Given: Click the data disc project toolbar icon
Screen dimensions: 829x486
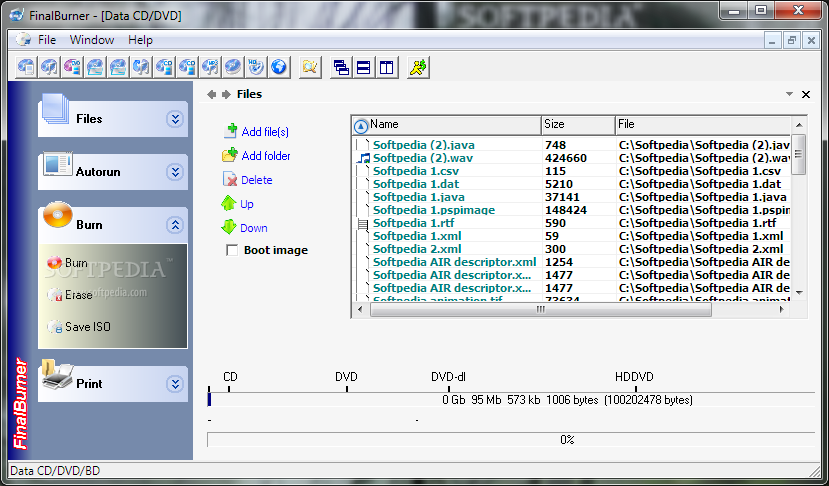Looking at the screenshot, I should pyautogui.click(x=26, y=67).
